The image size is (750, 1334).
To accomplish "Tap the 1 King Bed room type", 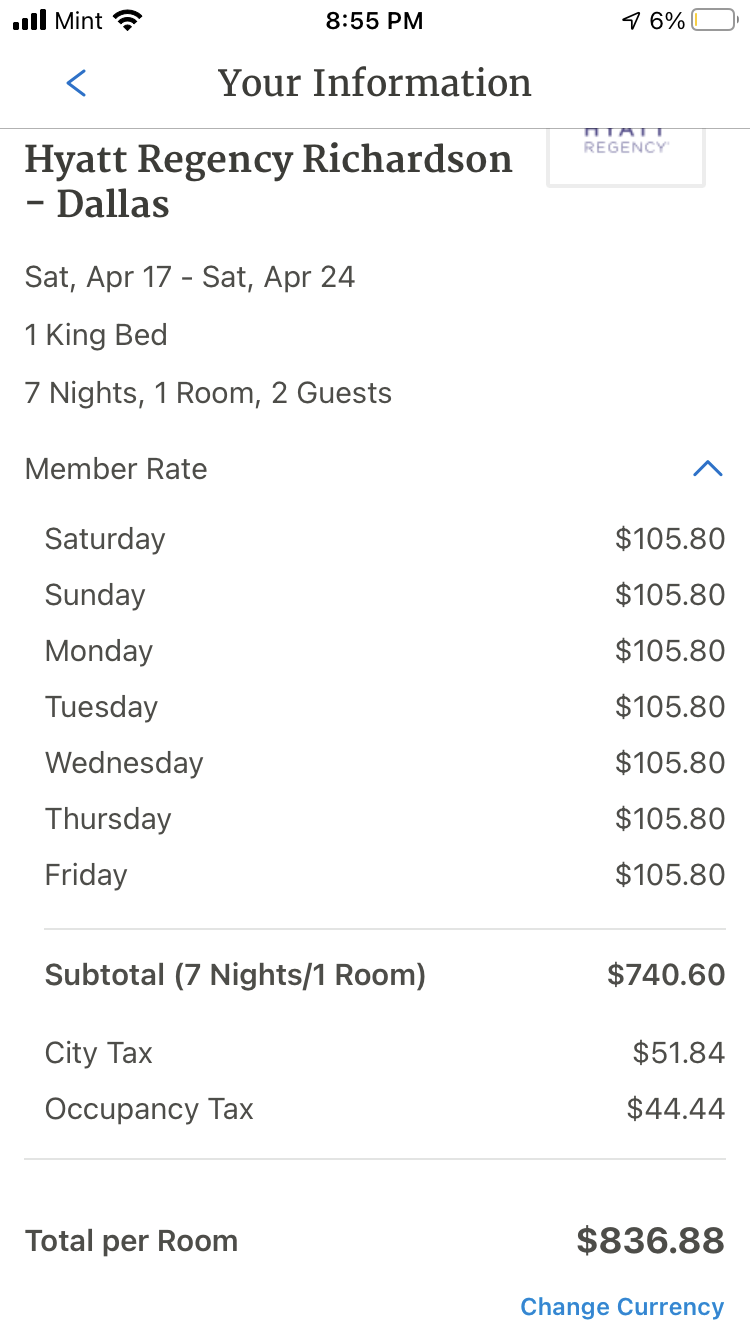I will [96, 335].
